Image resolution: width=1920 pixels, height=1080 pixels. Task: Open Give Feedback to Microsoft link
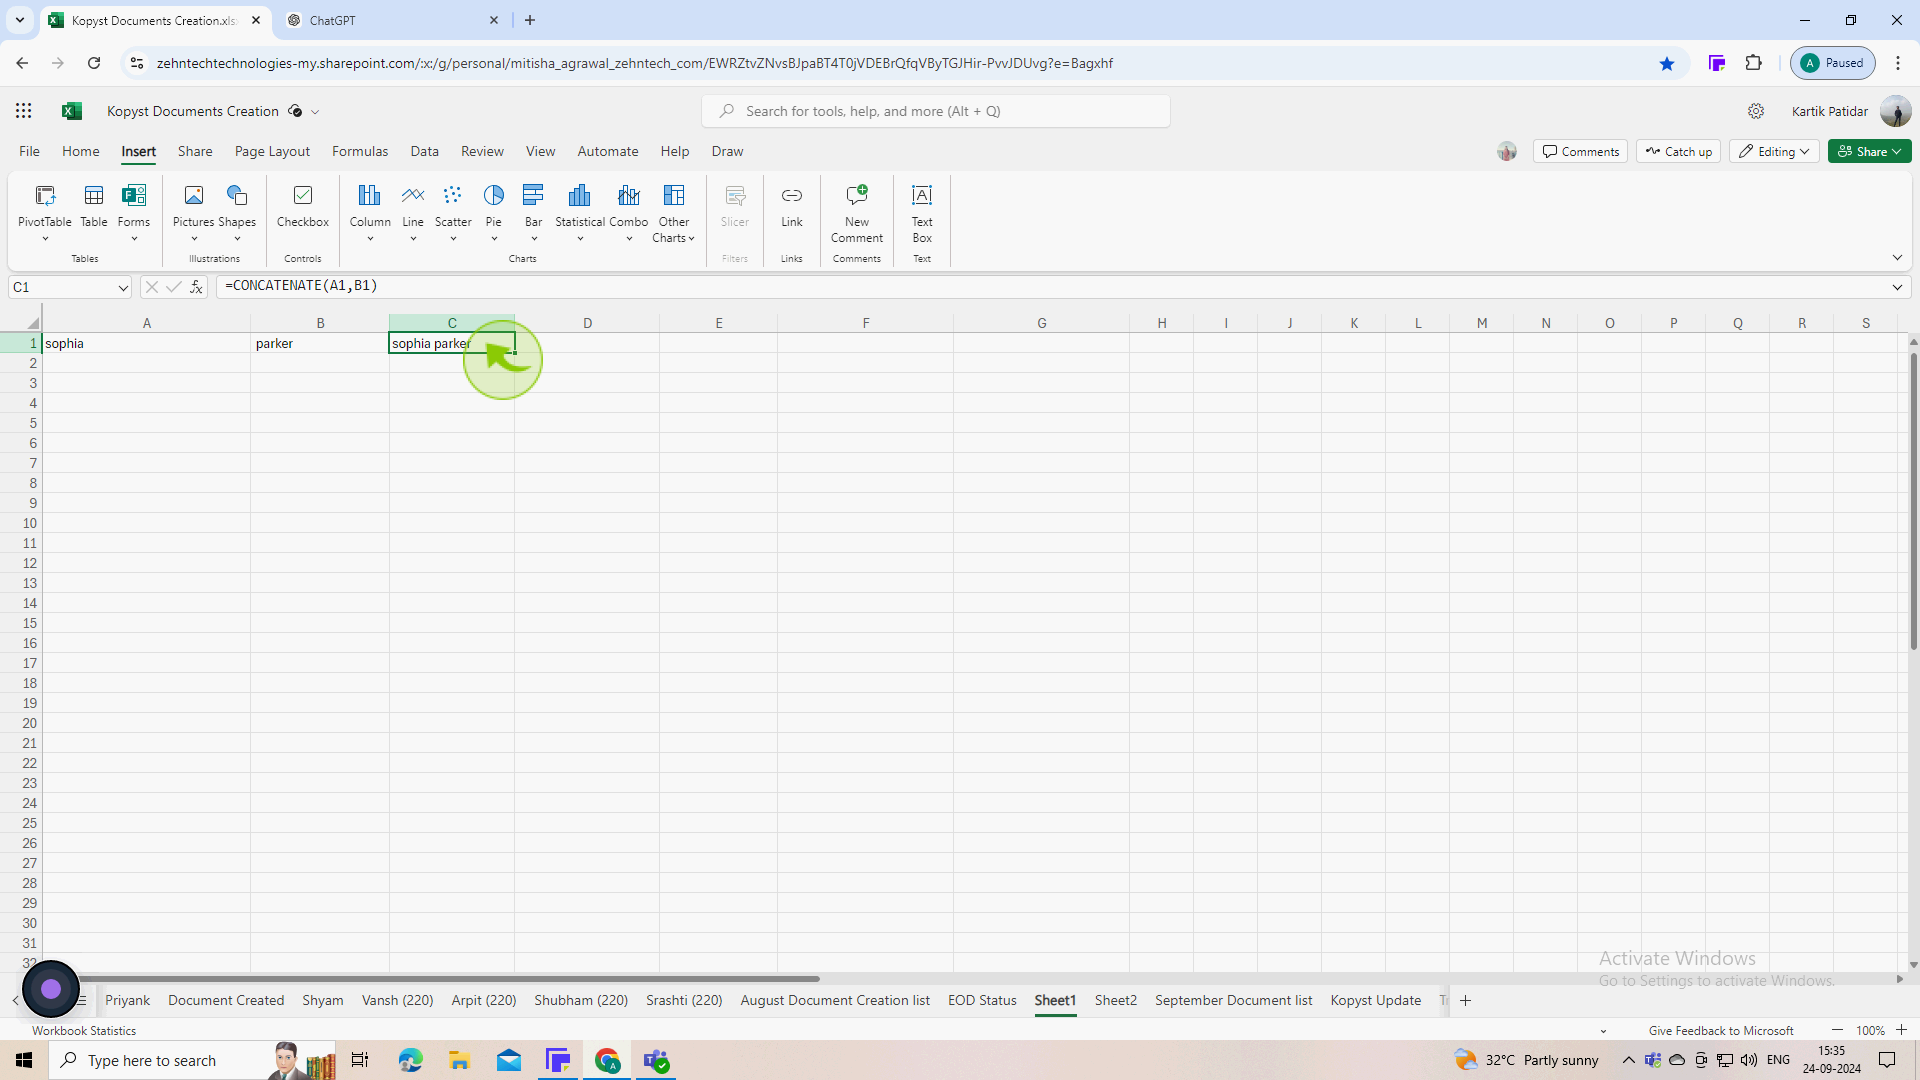pyautogui.click(x=1721, y=1030)
